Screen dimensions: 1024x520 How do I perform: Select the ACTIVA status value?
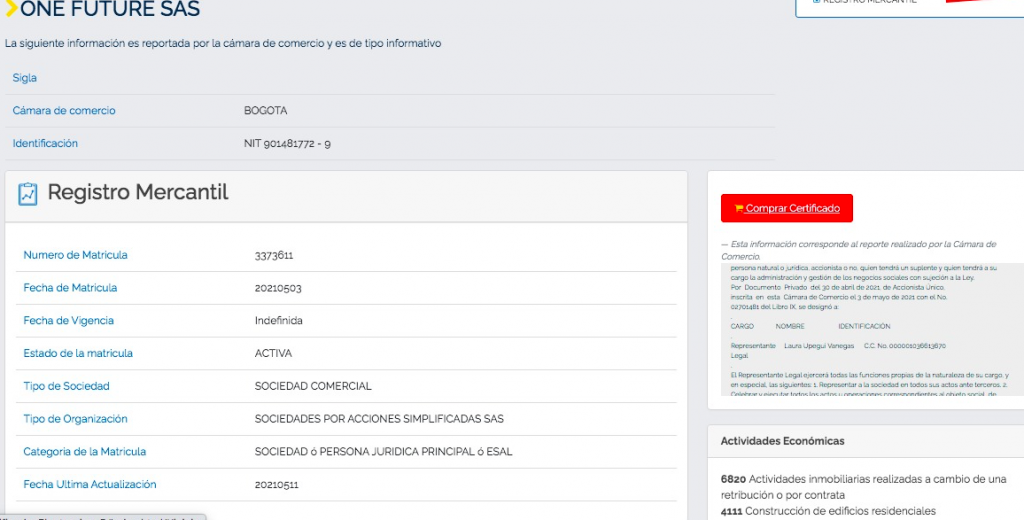click(273, 353)
